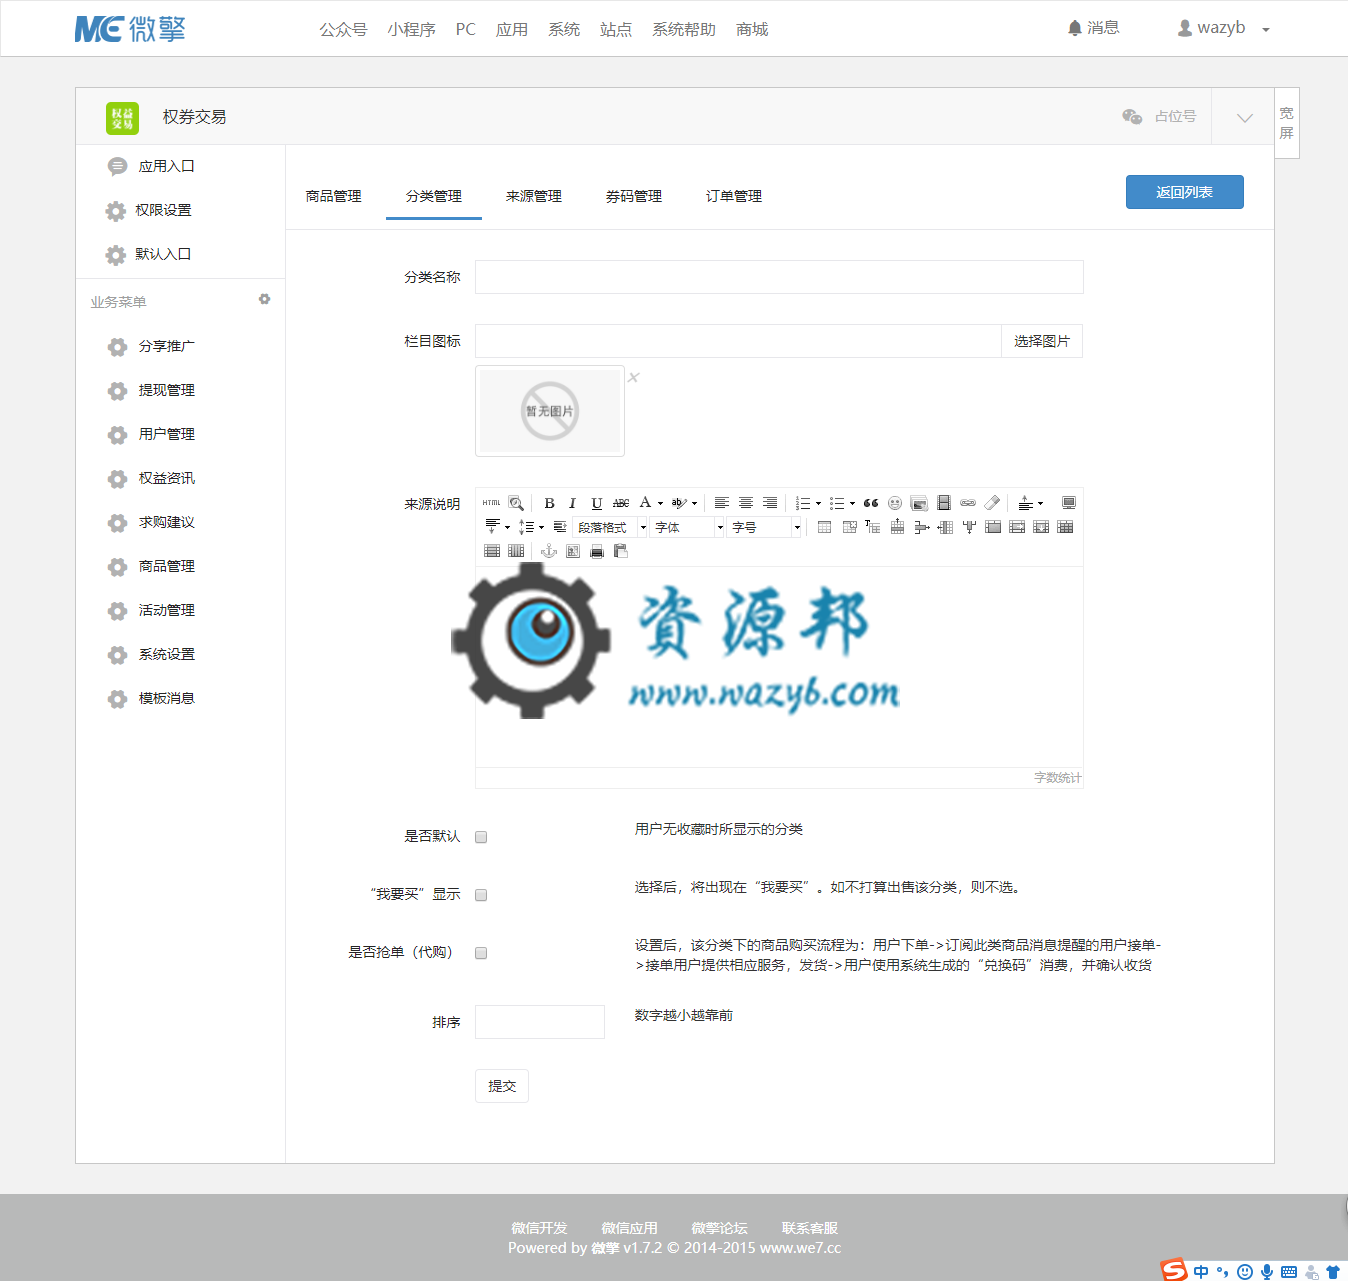Expand the line spacing dropdown
The image size is (1348, 1281).
point(541,528)
